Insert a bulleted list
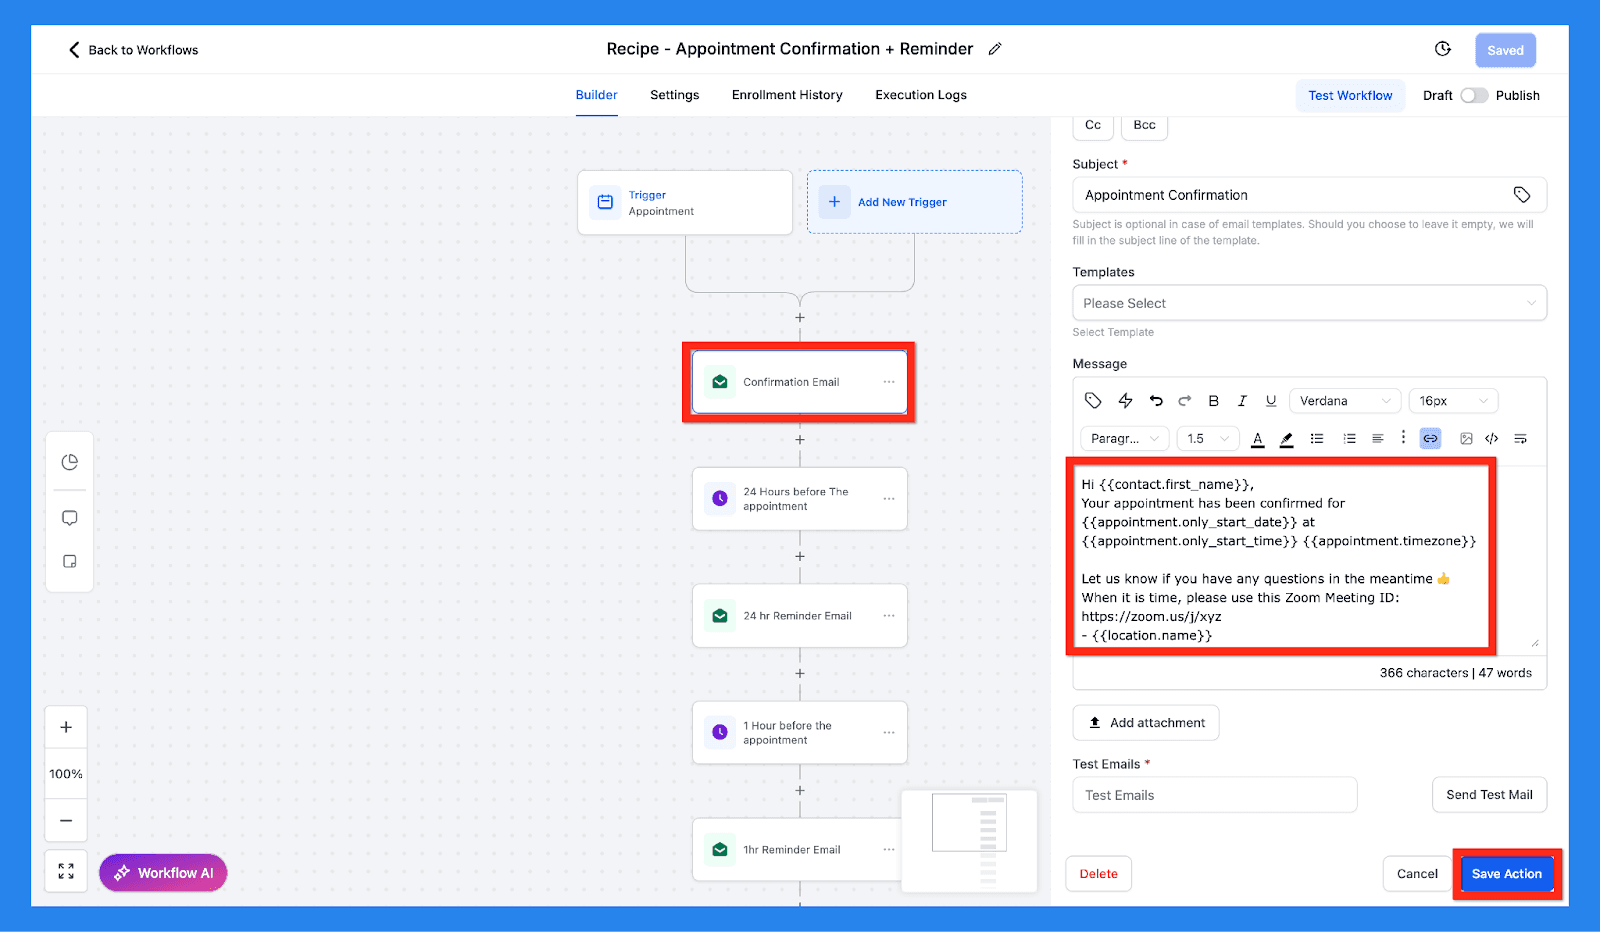 (x=1317, y=439)
